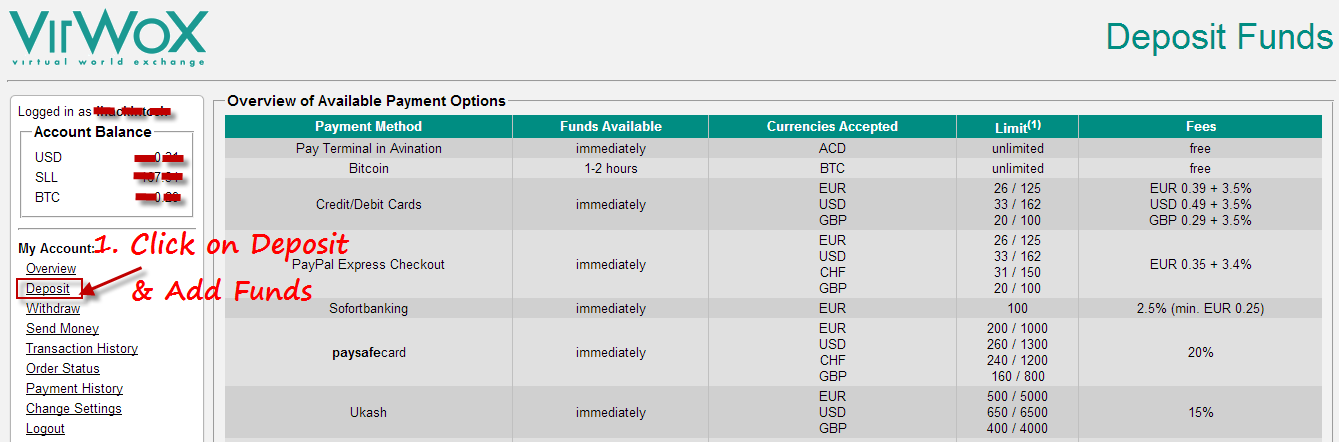Image resolution: width=1339 pixels, height=442 pixels.
Task: Select the Sofortbanking payment option
Action: (773, 309)
